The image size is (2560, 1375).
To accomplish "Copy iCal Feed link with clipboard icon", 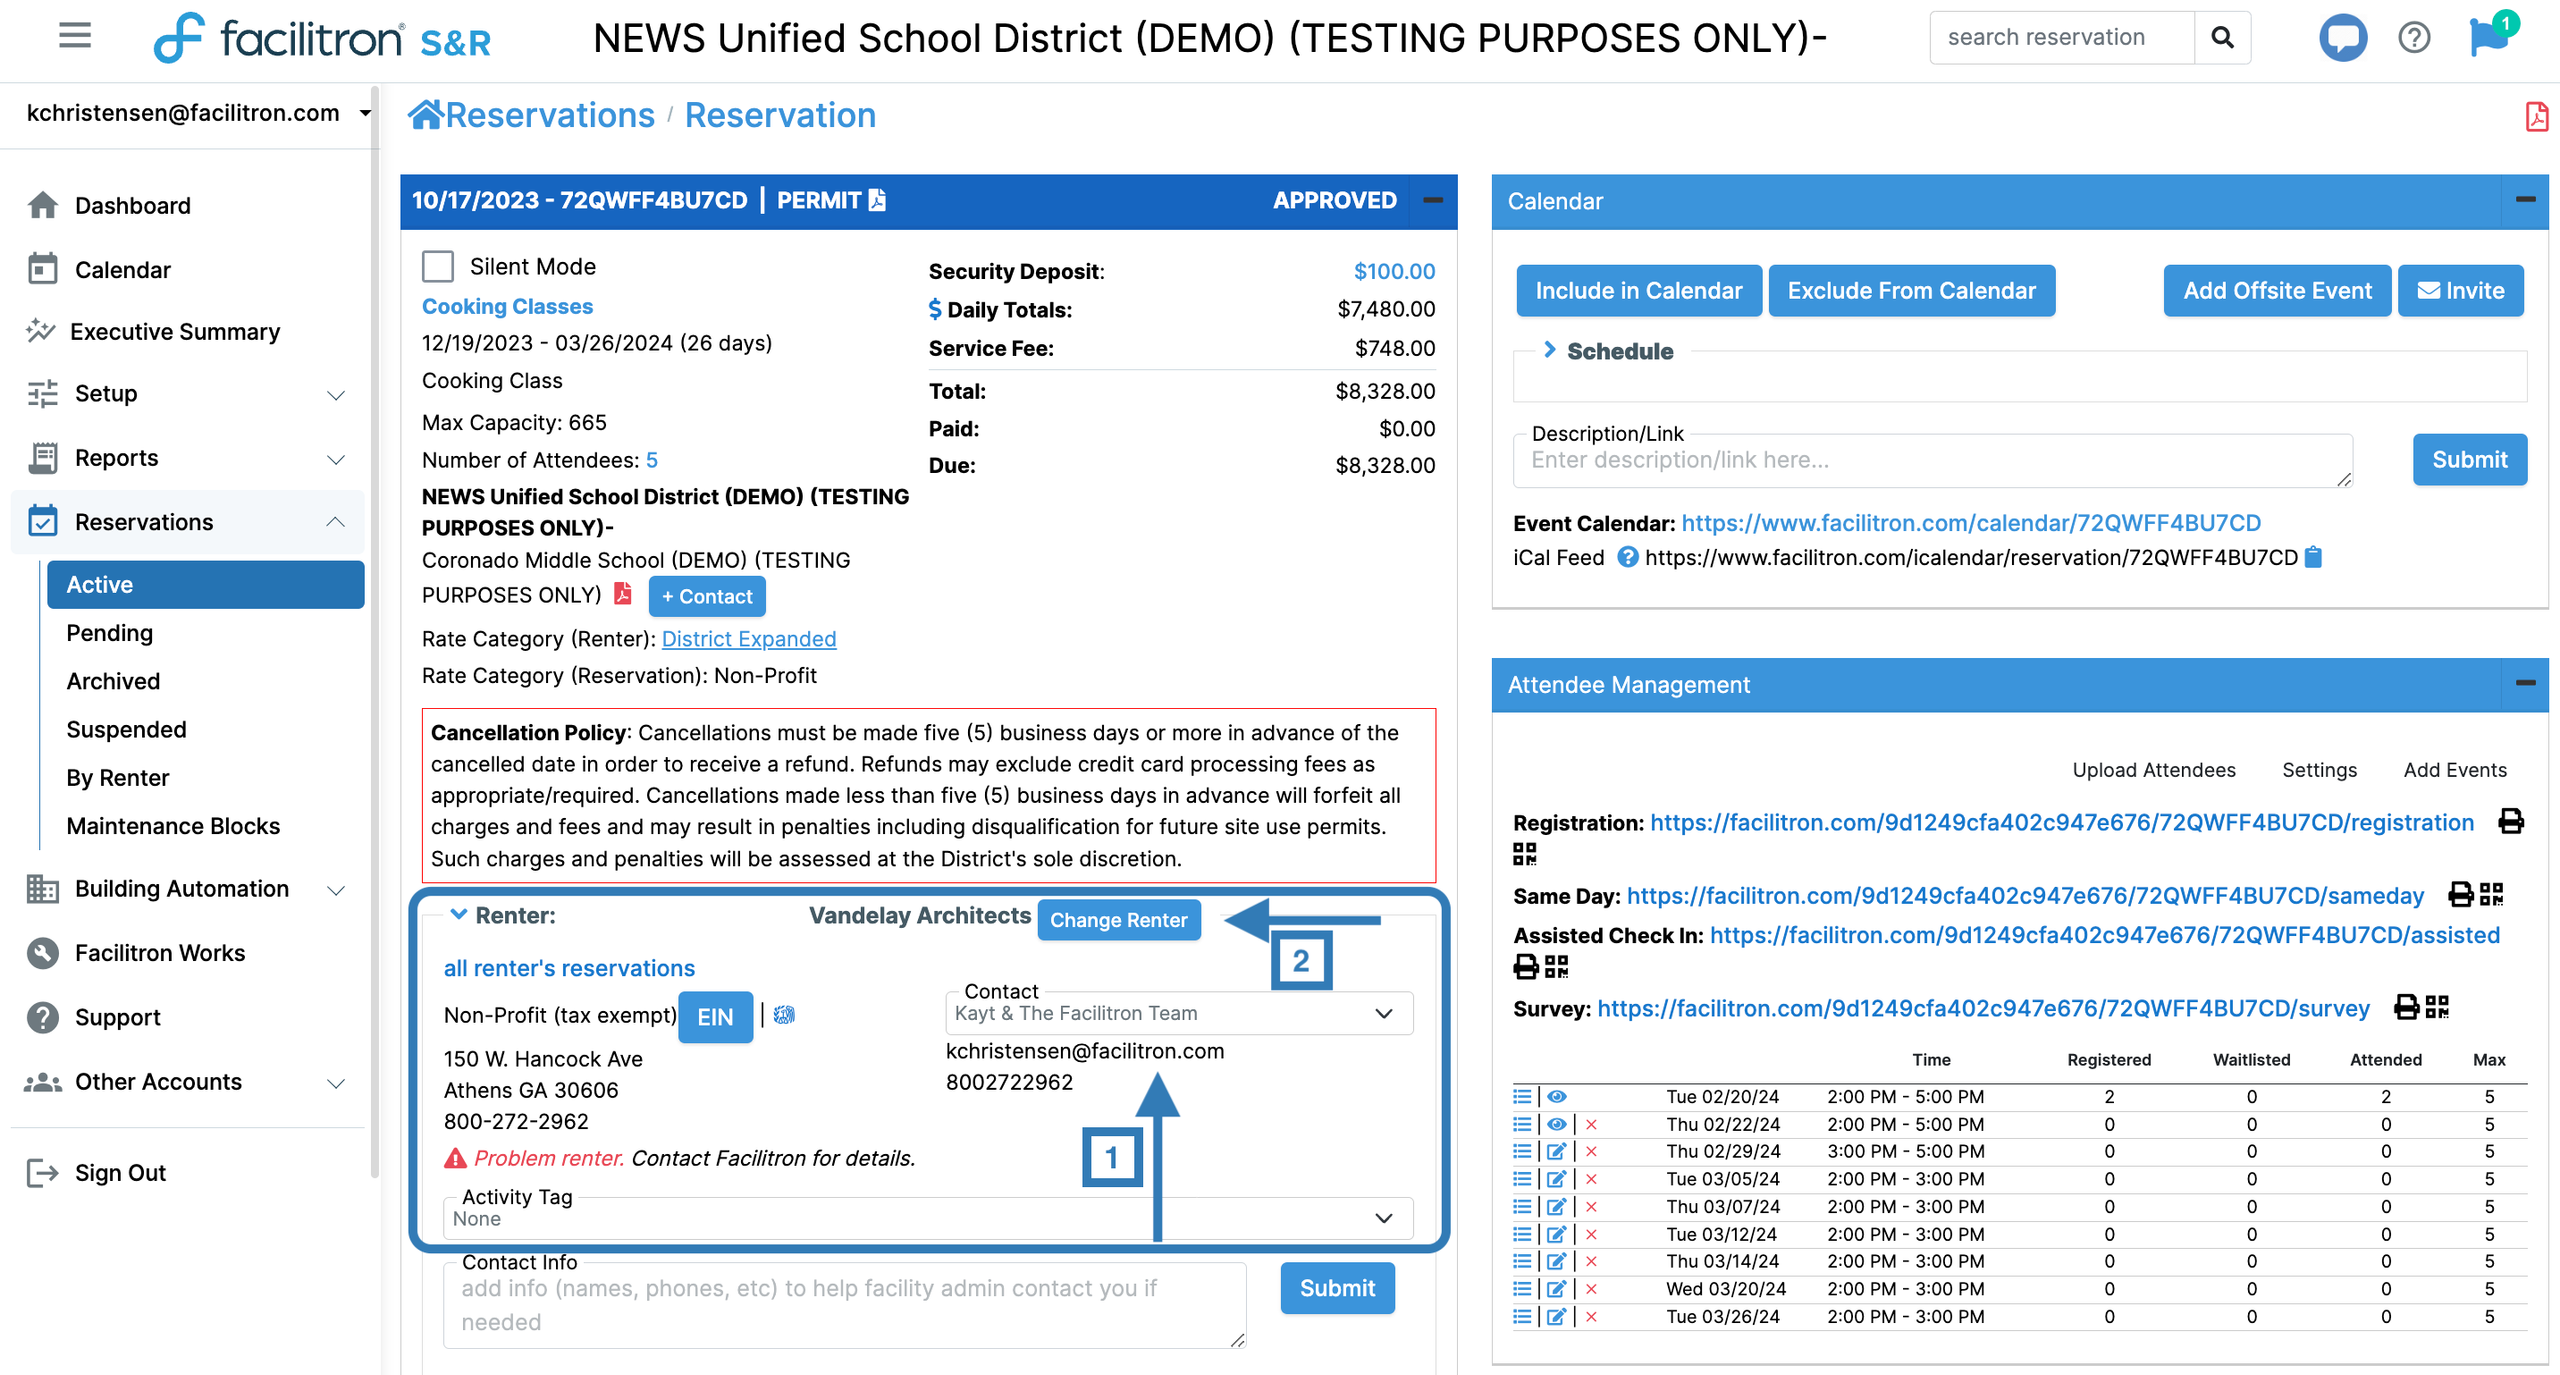I will (x=2314, y=557).
